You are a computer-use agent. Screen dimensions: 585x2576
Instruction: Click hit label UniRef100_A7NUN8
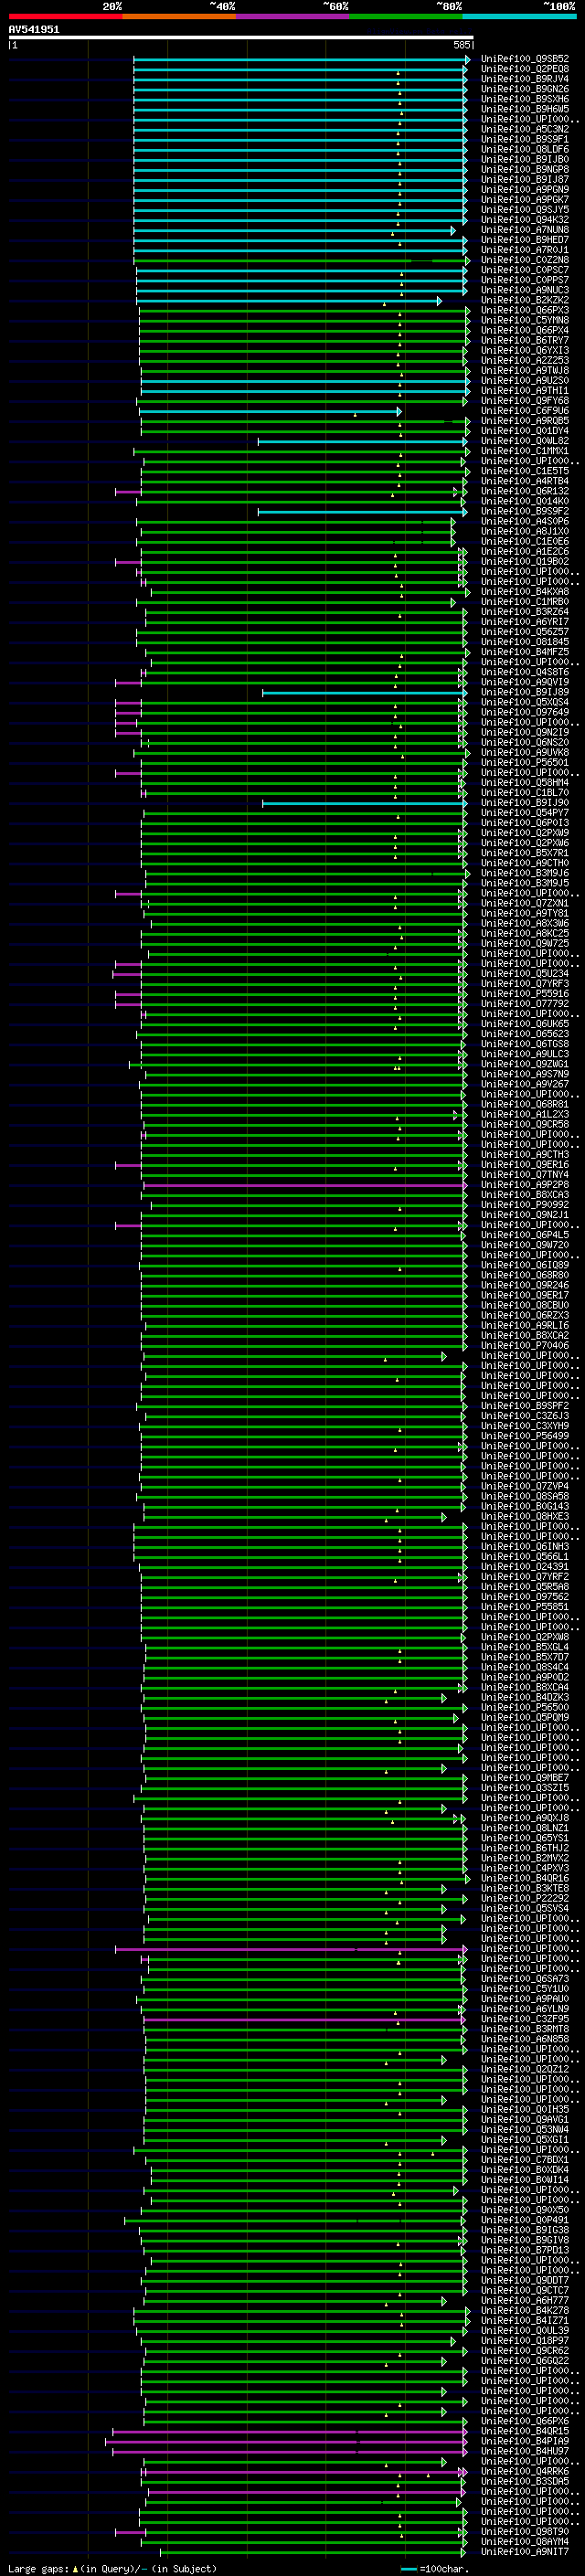click(x=525, y=230)
